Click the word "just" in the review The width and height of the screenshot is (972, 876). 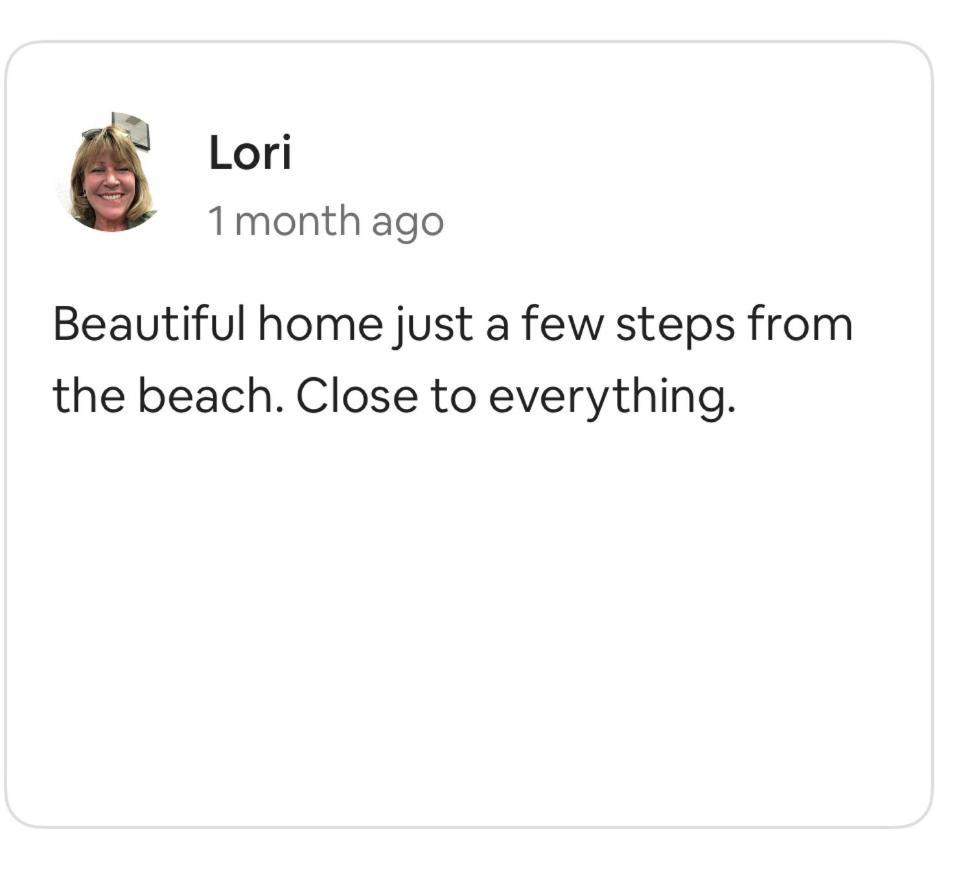click(433, 327)
